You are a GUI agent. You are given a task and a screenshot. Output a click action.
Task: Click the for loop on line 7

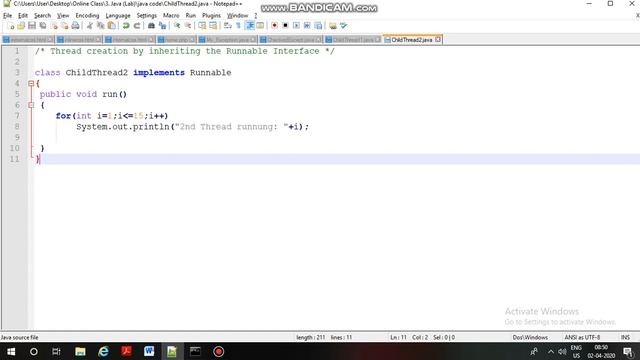click(112, 116)
